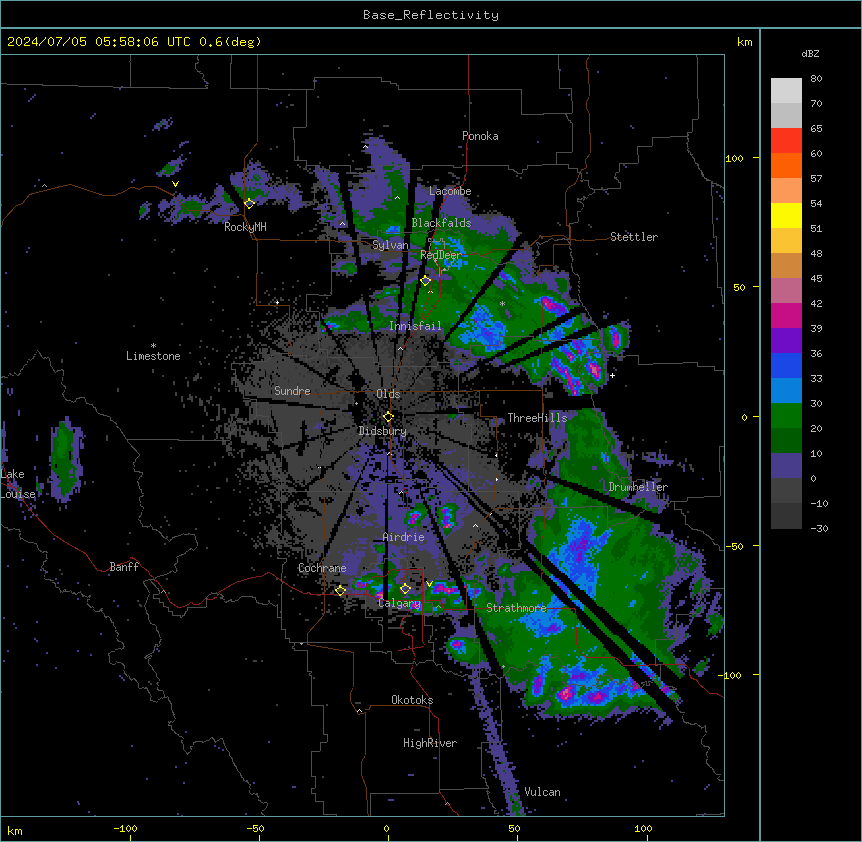Click the dBZ legend heading
The width and height of the screenshot is (862, 842).
click(810, 53)
